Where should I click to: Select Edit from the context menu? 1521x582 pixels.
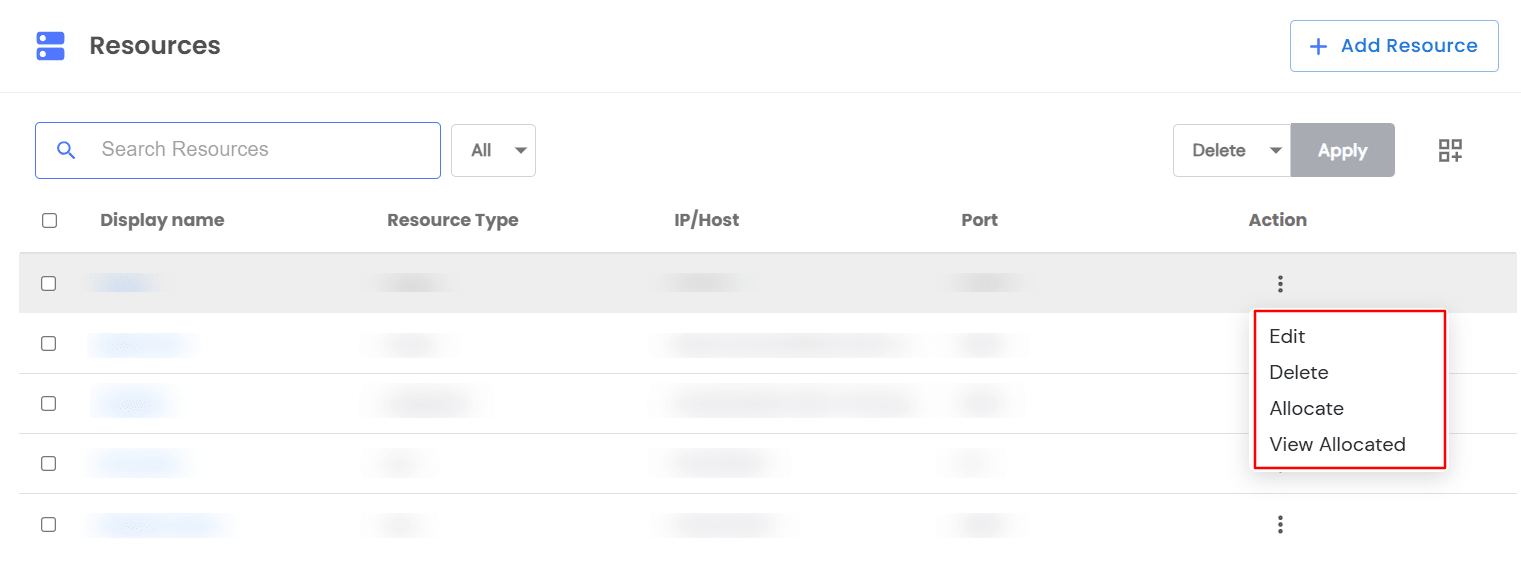click(x=1287, y=336)
